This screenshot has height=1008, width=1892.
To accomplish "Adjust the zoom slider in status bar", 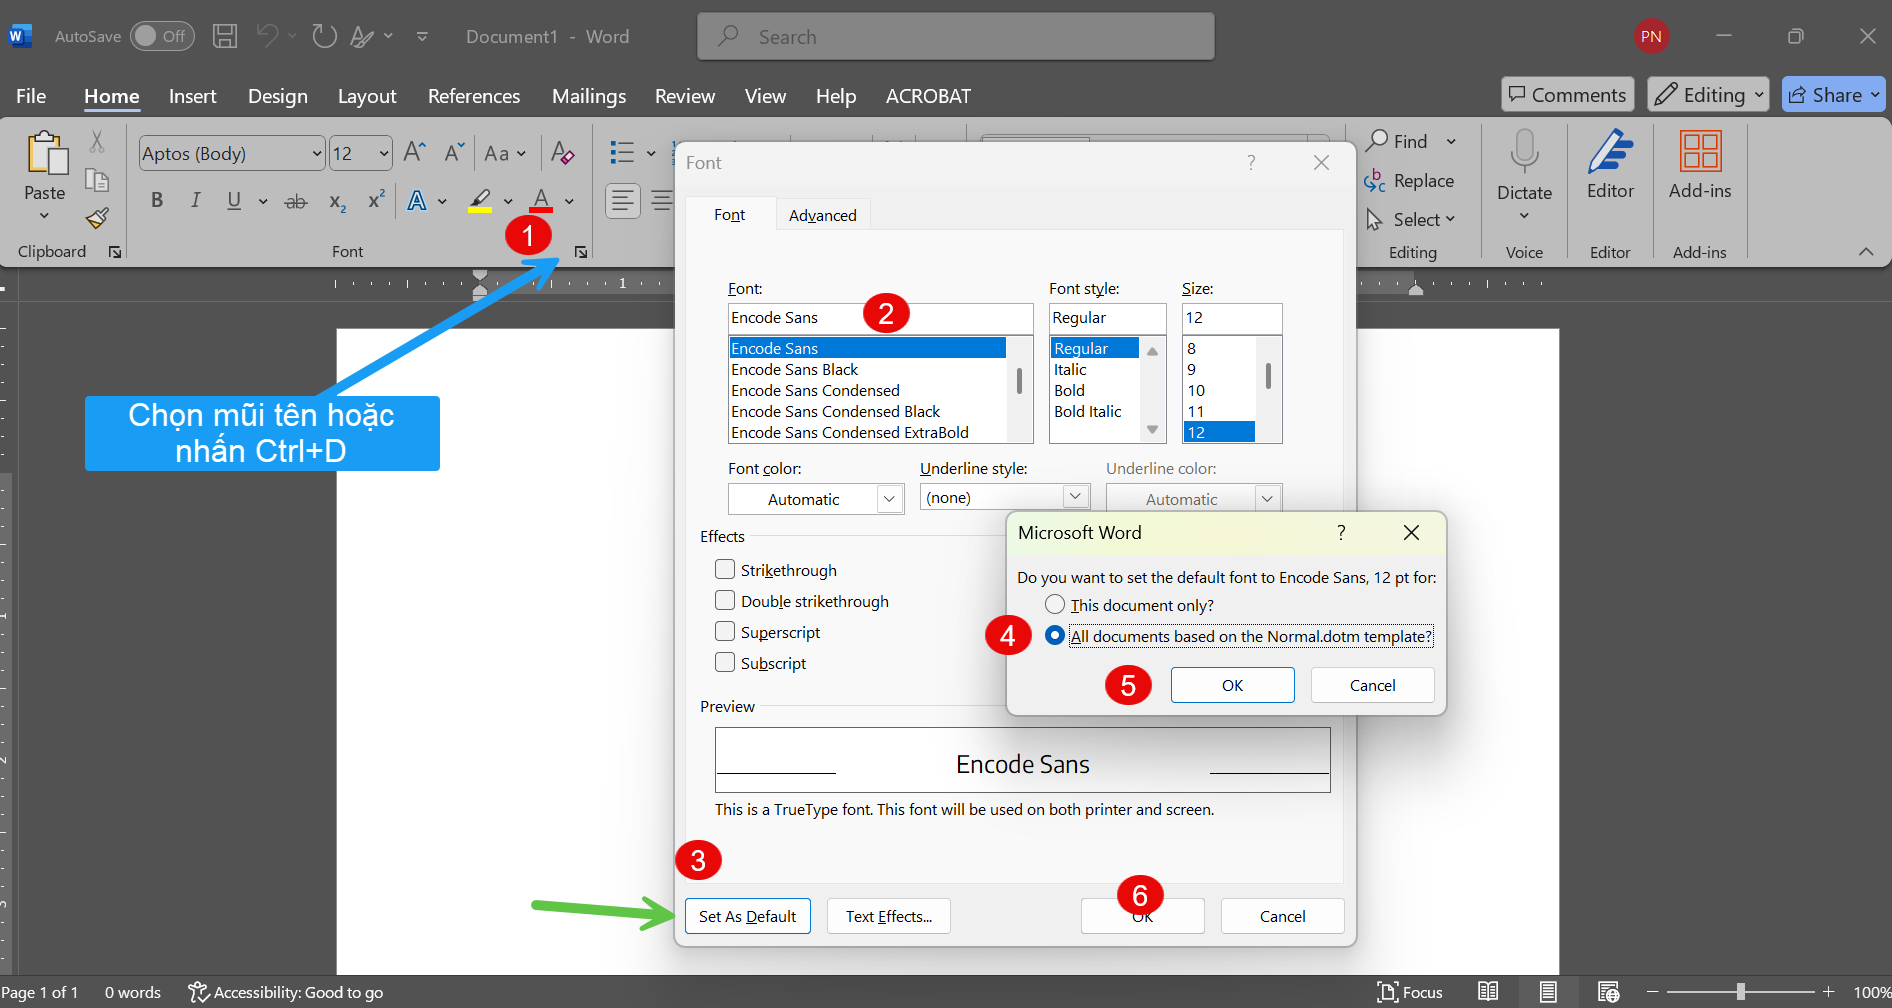I will (1741, 991).
